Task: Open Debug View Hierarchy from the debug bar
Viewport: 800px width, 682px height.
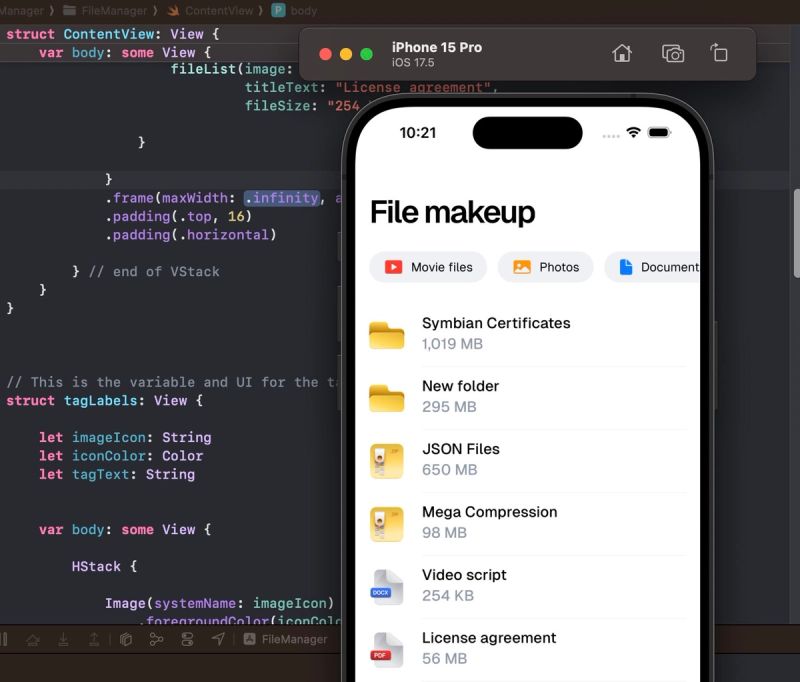Action: pos(126,639)
